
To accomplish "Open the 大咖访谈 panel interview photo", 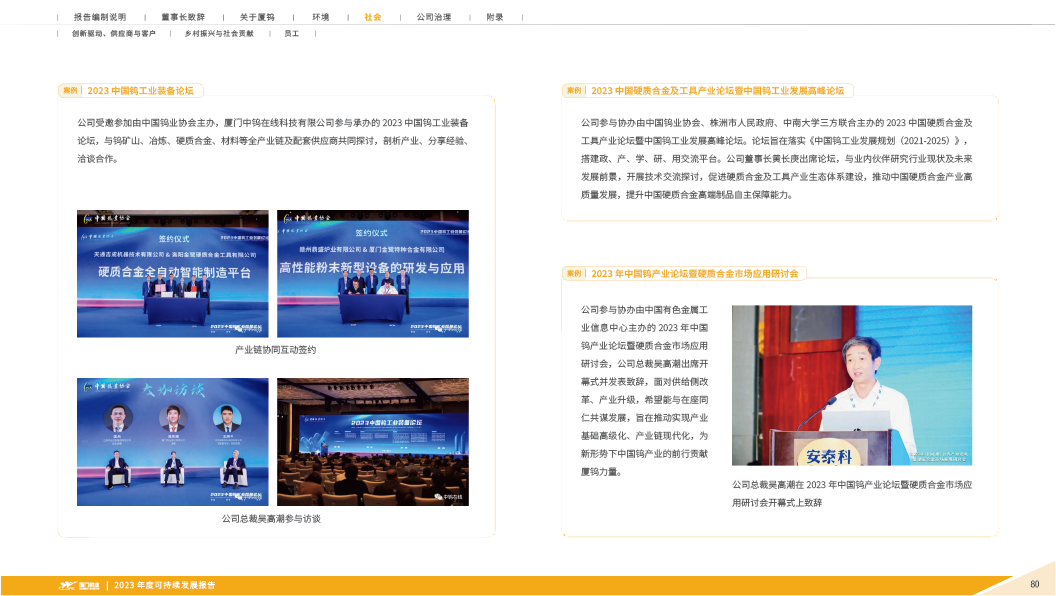I will (173, 441).
